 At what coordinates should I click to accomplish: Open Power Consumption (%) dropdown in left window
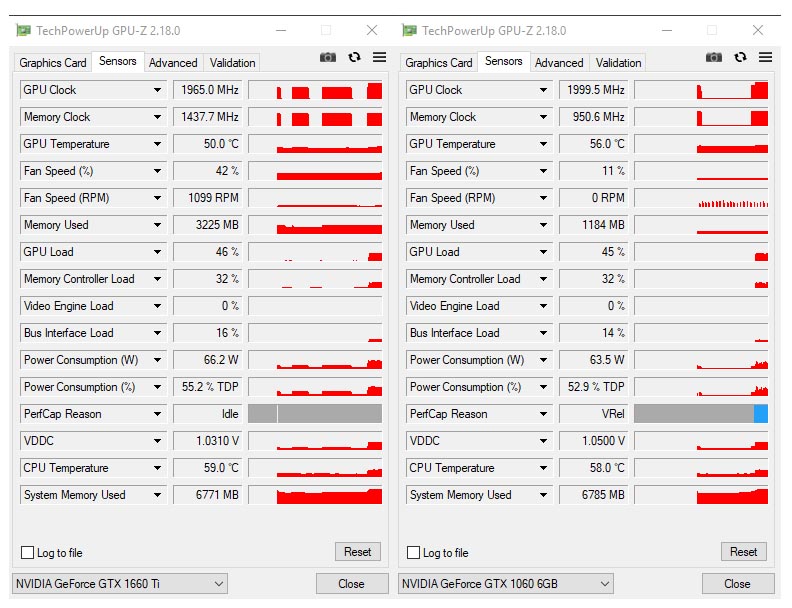158,387
